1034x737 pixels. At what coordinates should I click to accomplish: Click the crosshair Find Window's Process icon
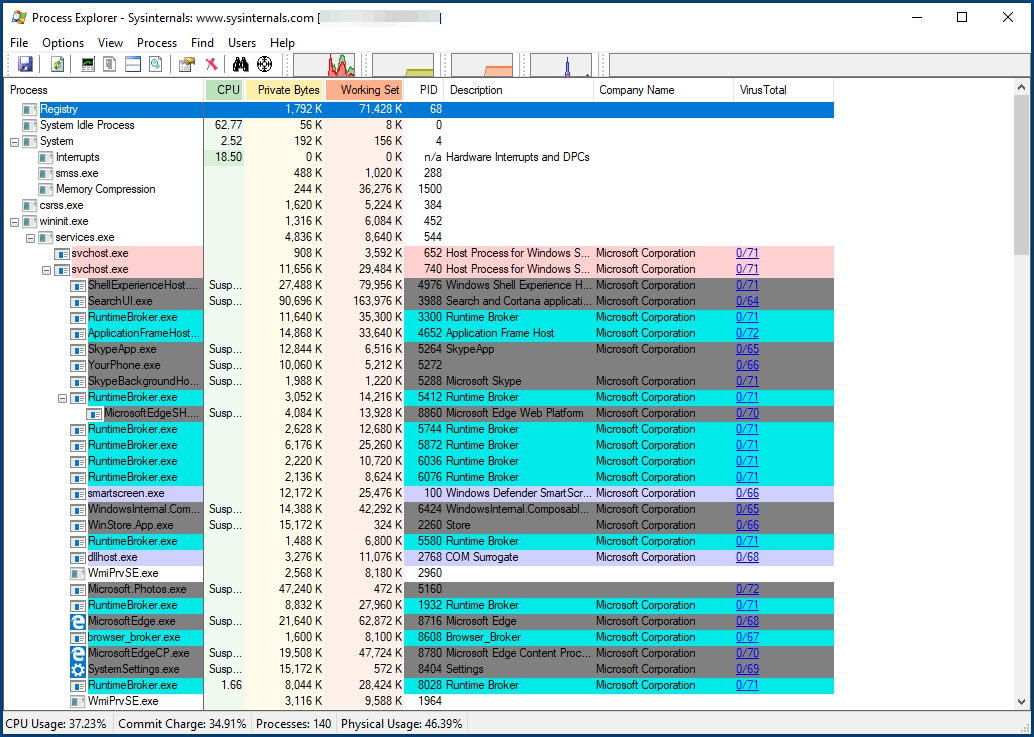coord(265,64)
